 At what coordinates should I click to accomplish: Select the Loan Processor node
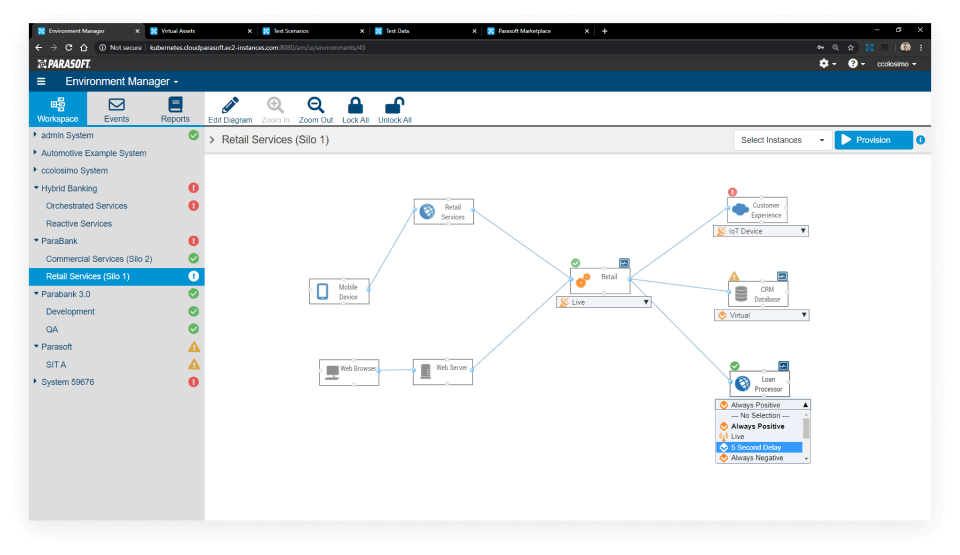pos(760,383)
